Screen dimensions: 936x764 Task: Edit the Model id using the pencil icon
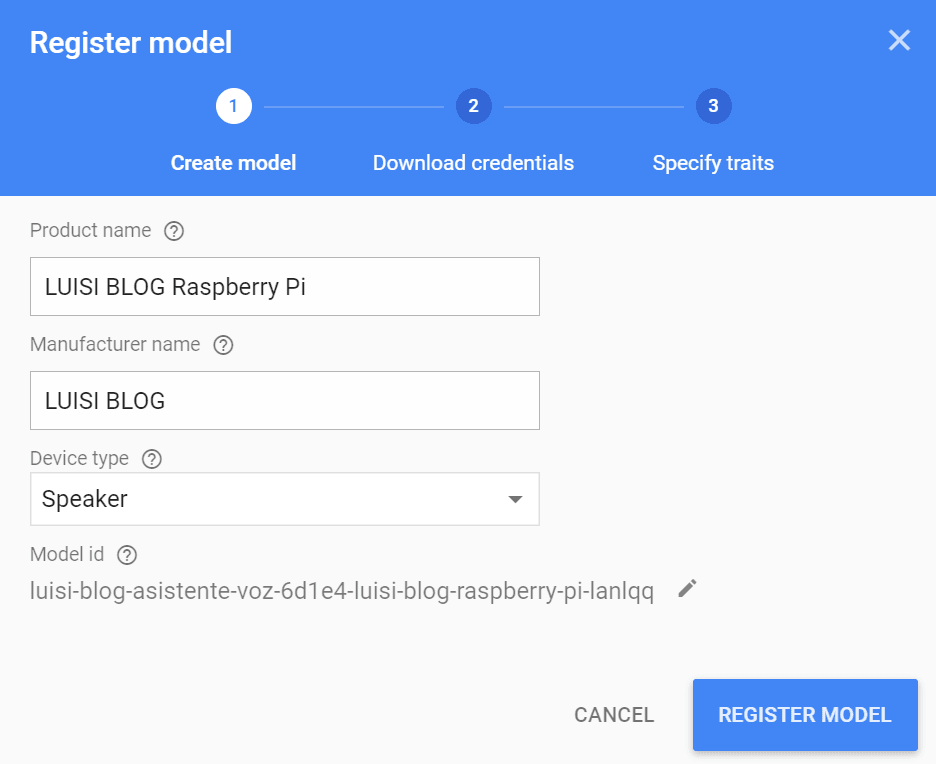687,590
